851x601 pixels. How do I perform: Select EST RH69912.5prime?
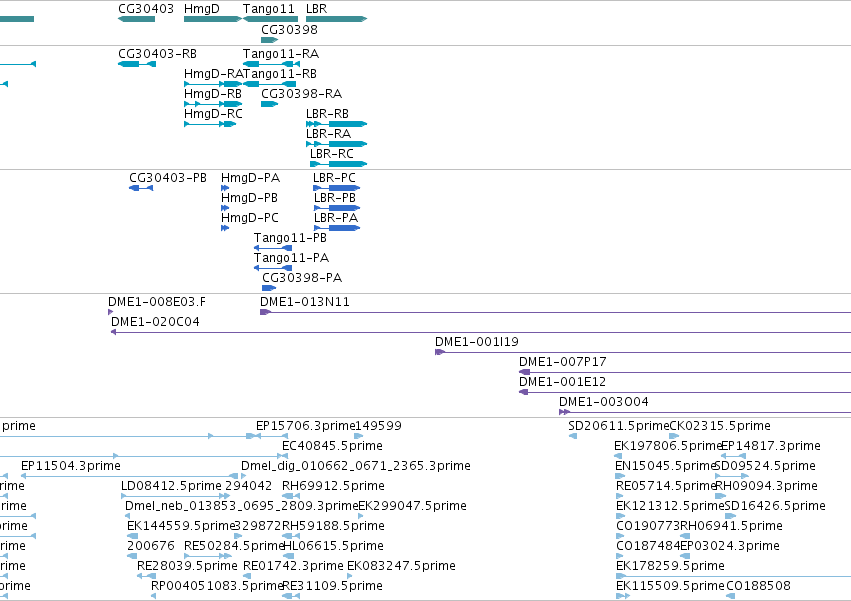coord(333,486)
